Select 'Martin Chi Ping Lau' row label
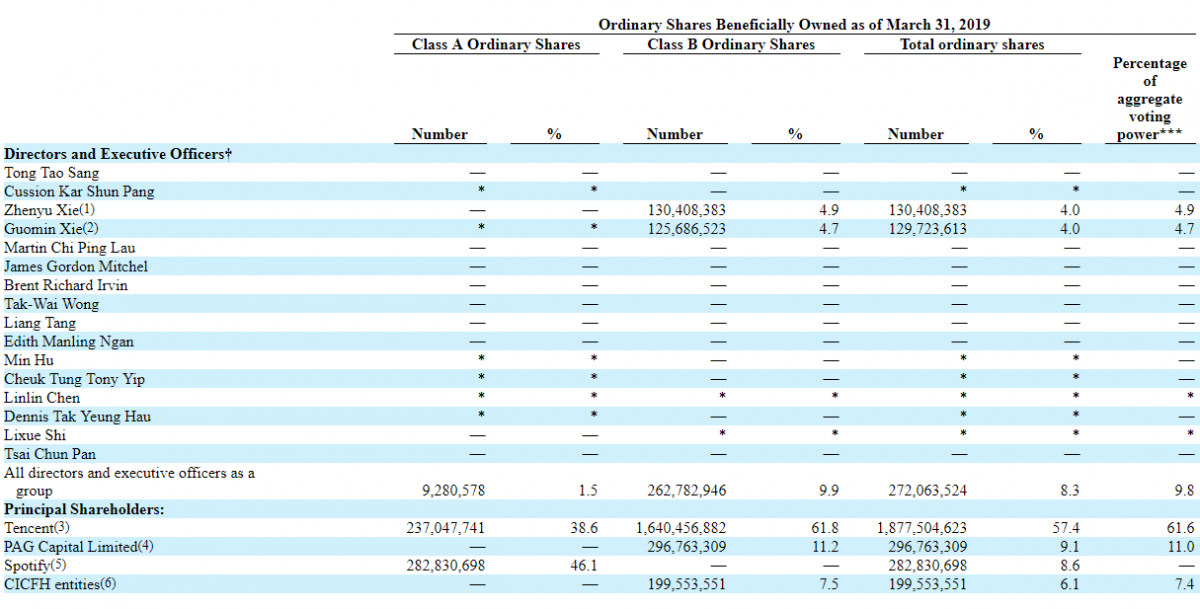 [70, 248]
